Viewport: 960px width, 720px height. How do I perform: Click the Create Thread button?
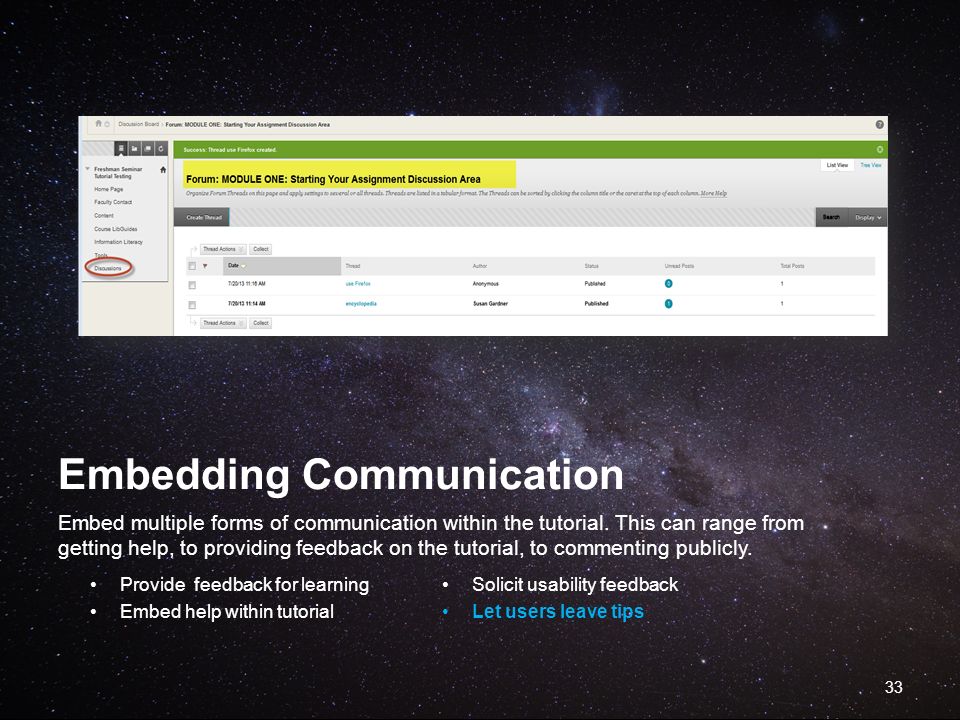[202, 217]
